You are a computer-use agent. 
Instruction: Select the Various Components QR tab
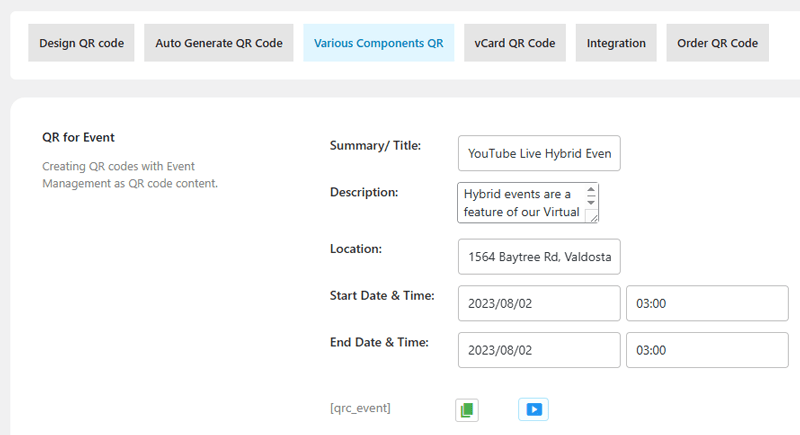coord(378,43)
